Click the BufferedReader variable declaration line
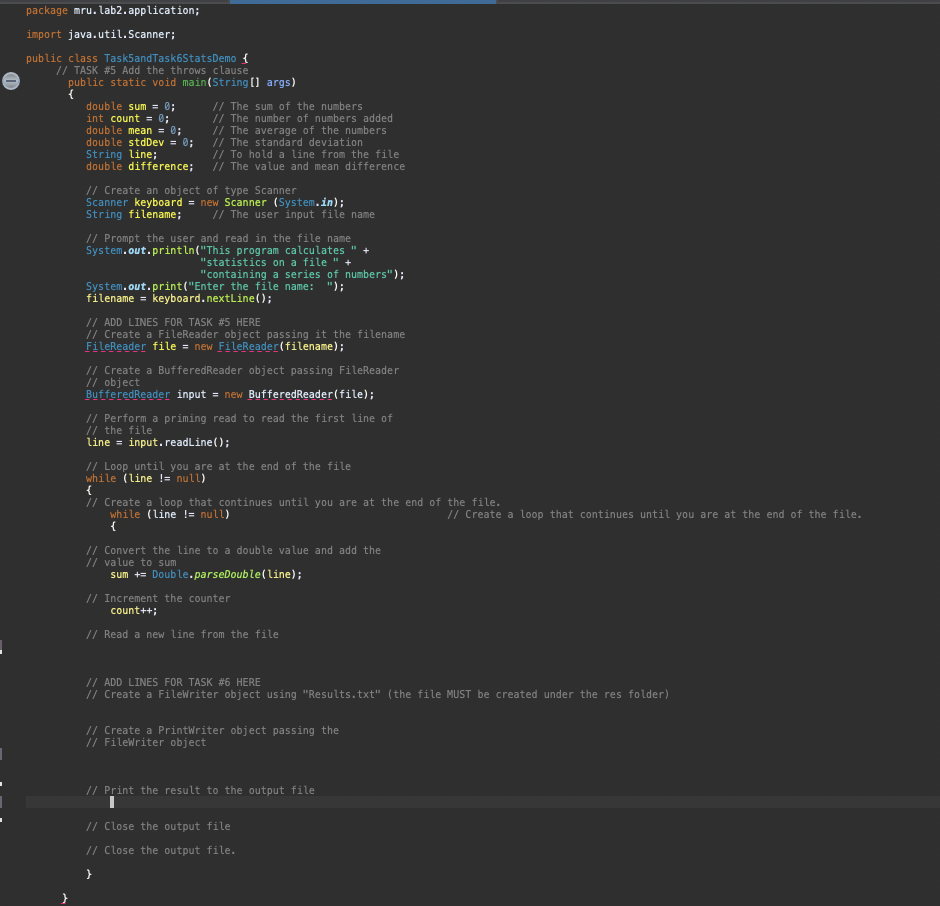940x906 pixels. 180,394
